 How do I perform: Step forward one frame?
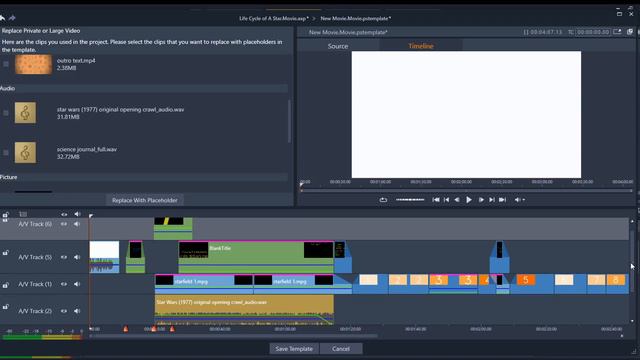click(x=481, y=200)
